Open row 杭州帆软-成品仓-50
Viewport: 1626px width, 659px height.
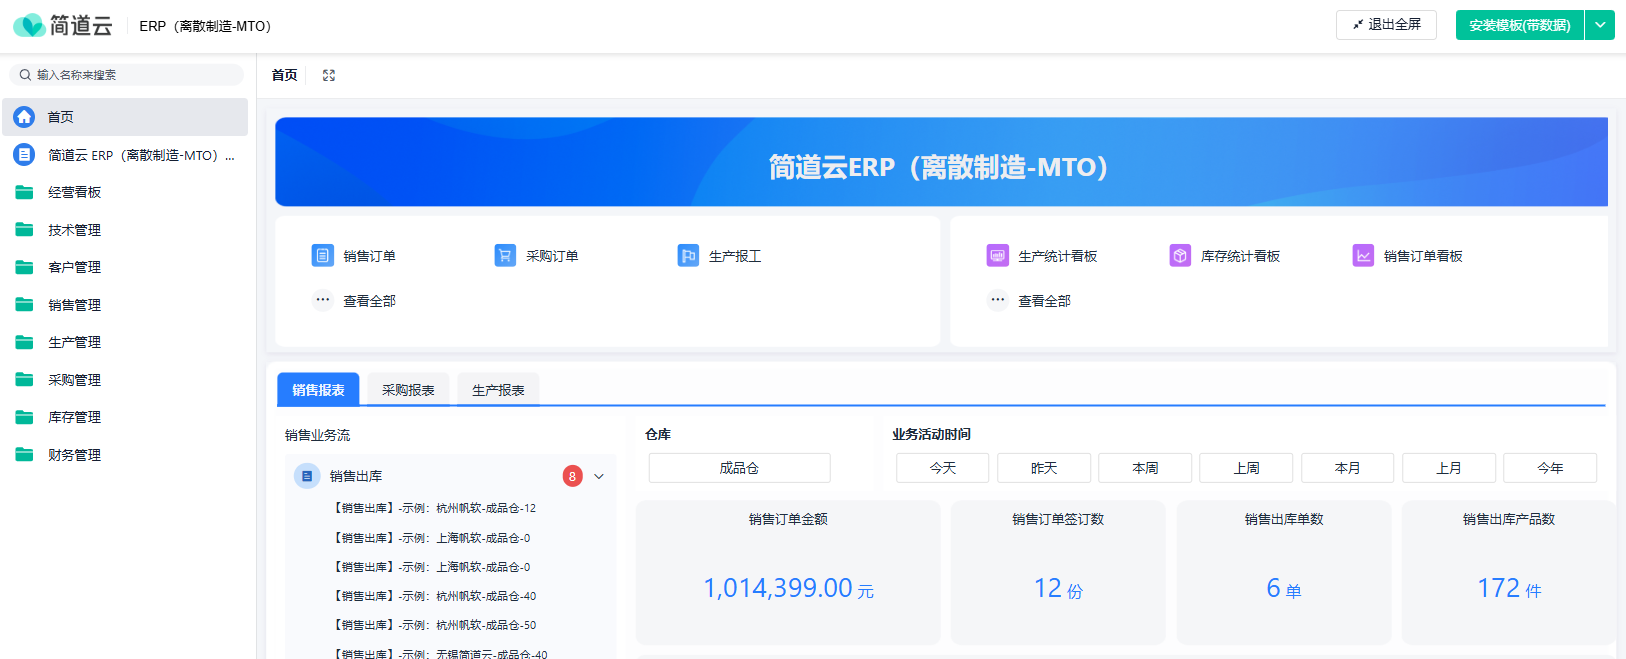(x=435, y=625)
